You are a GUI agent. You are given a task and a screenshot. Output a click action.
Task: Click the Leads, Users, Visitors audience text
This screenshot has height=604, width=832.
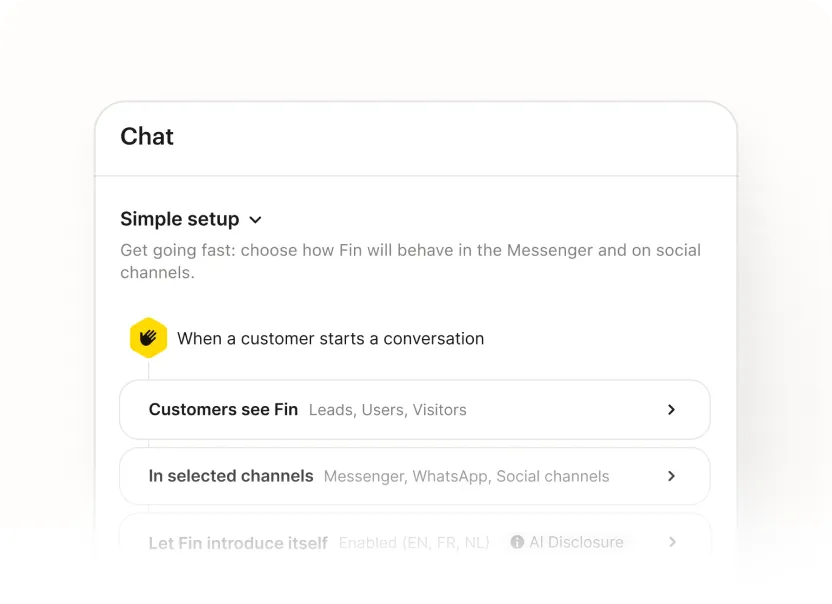388,410
